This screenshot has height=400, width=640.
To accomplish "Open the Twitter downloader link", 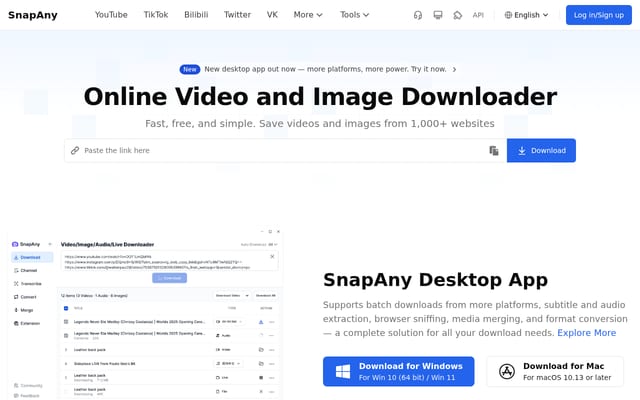I will click(x=237, y=15).
